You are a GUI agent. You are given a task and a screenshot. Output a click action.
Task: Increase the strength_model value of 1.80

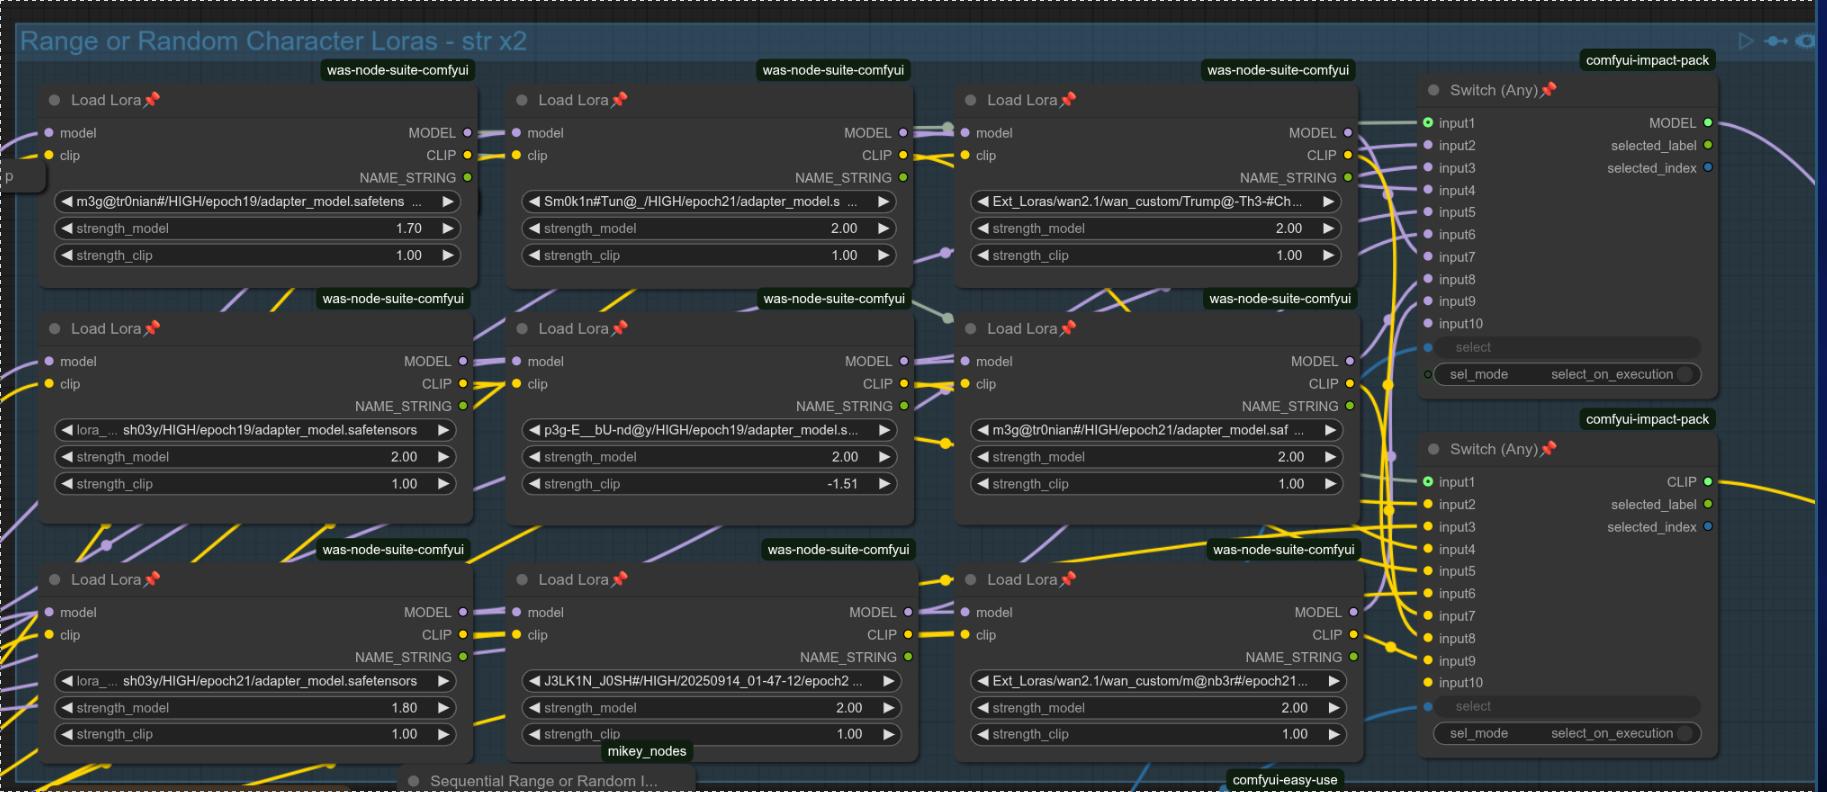point(443,708)
